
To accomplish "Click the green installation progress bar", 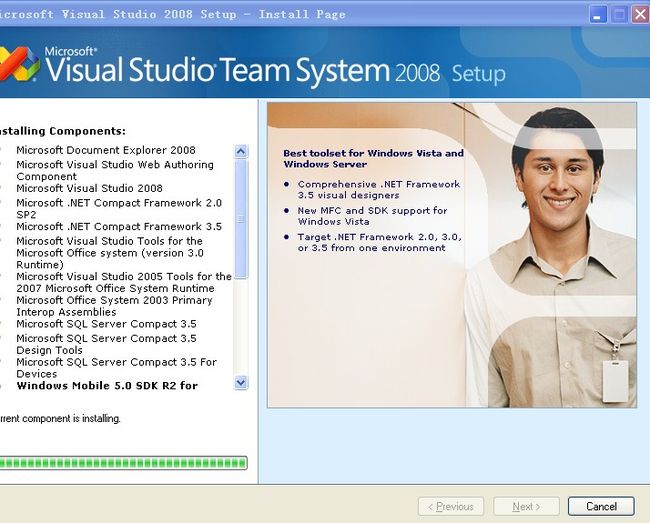I will click(123, 463).
